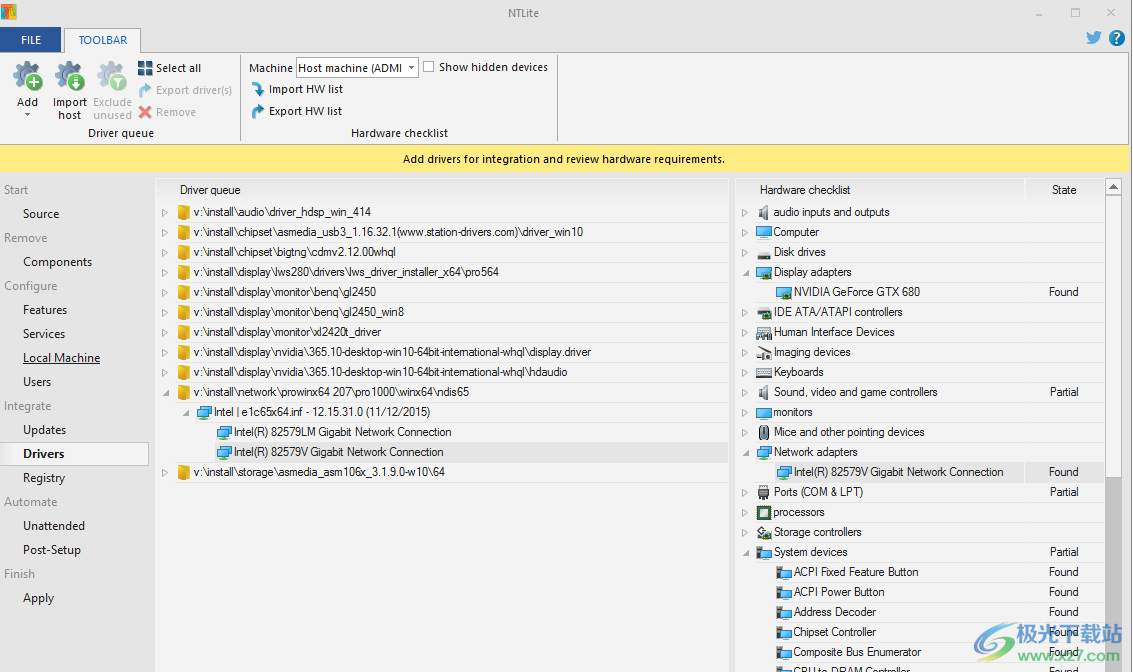Select the Address Decoder device row

coord(920,612)
